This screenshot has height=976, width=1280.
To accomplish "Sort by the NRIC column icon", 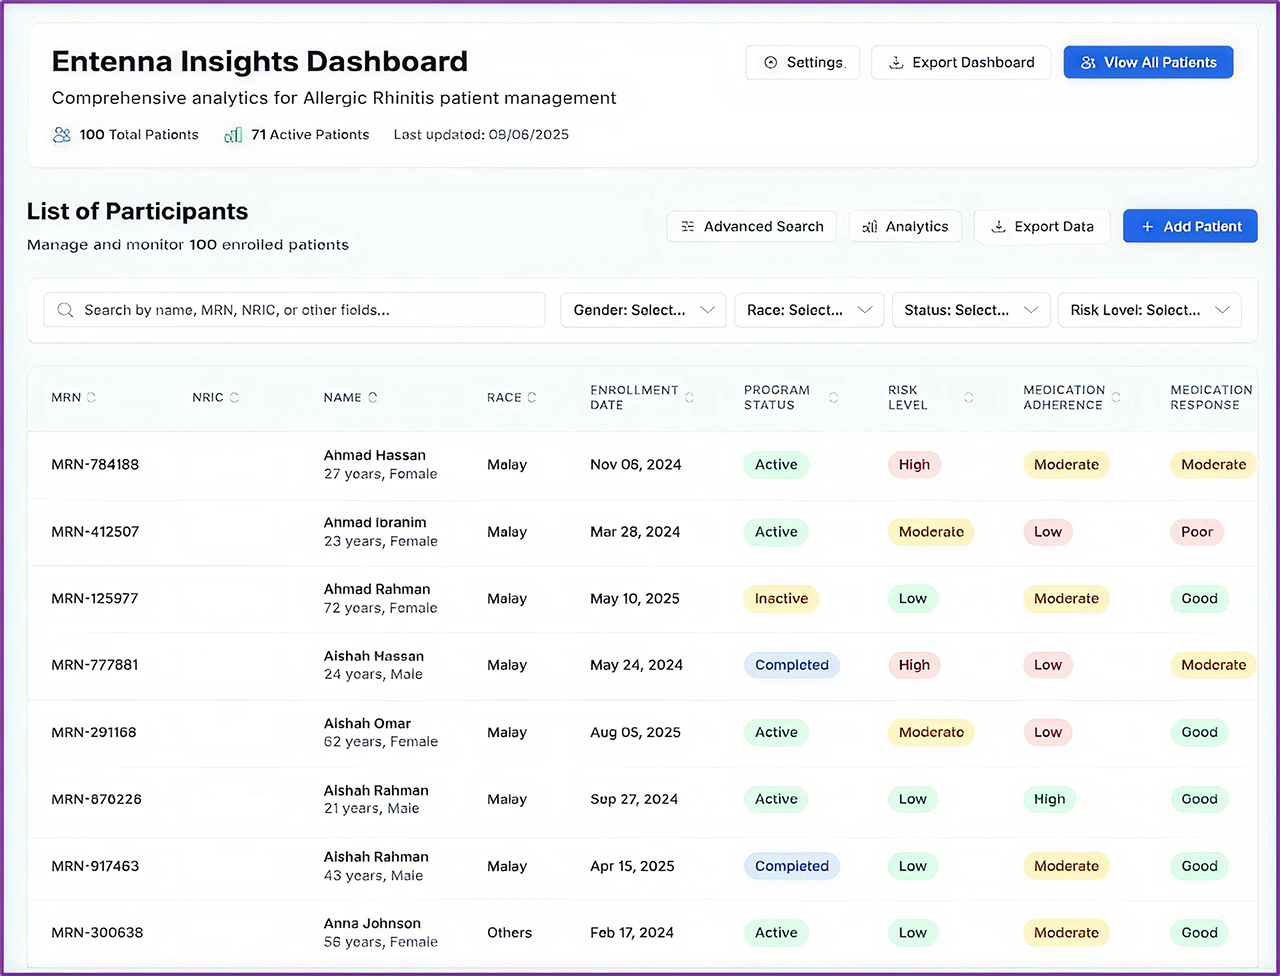I will (x=234, y=397).
